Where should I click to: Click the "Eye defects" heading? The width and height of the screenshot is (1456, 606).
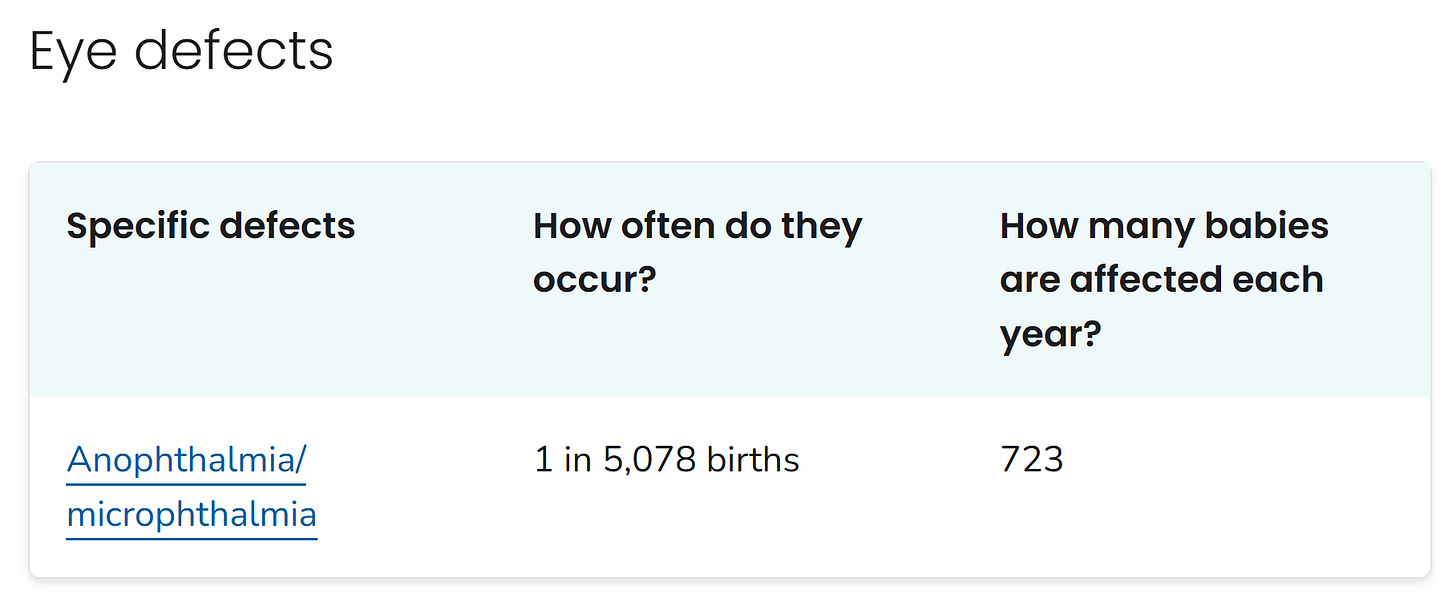click(182, 52)
